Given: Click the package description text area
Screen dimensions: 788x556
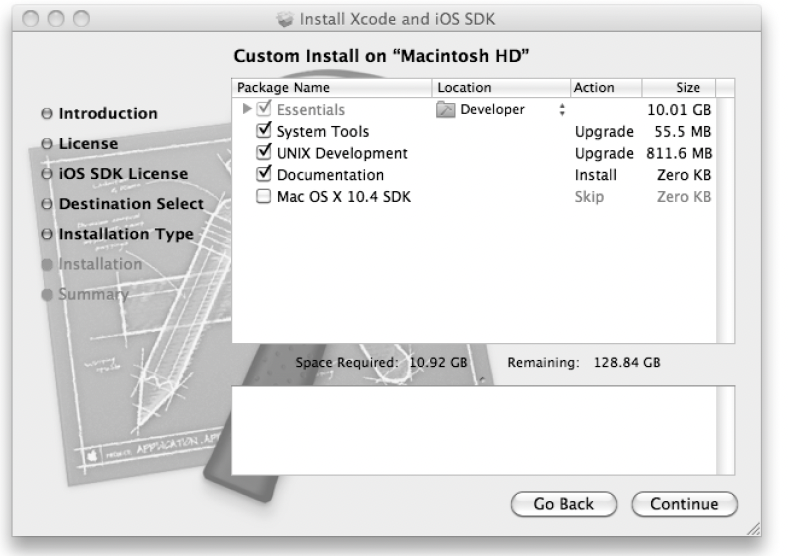Looking at the screenshot, I should point(474,430).
